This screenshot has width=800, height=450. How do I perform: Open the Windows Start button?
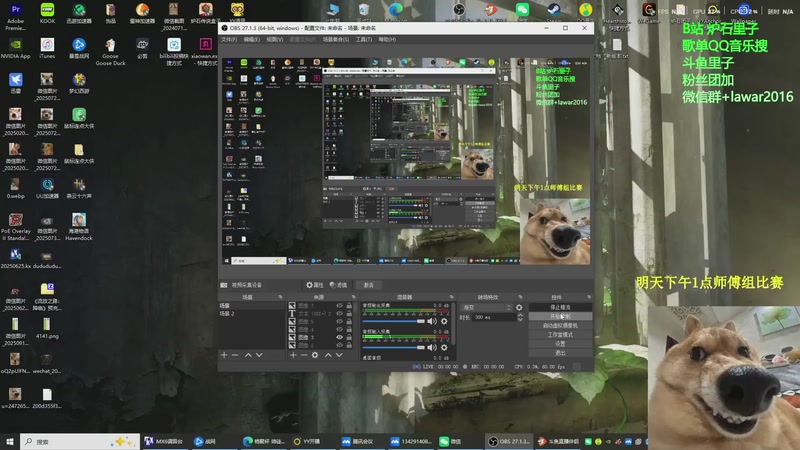point(10,441)
